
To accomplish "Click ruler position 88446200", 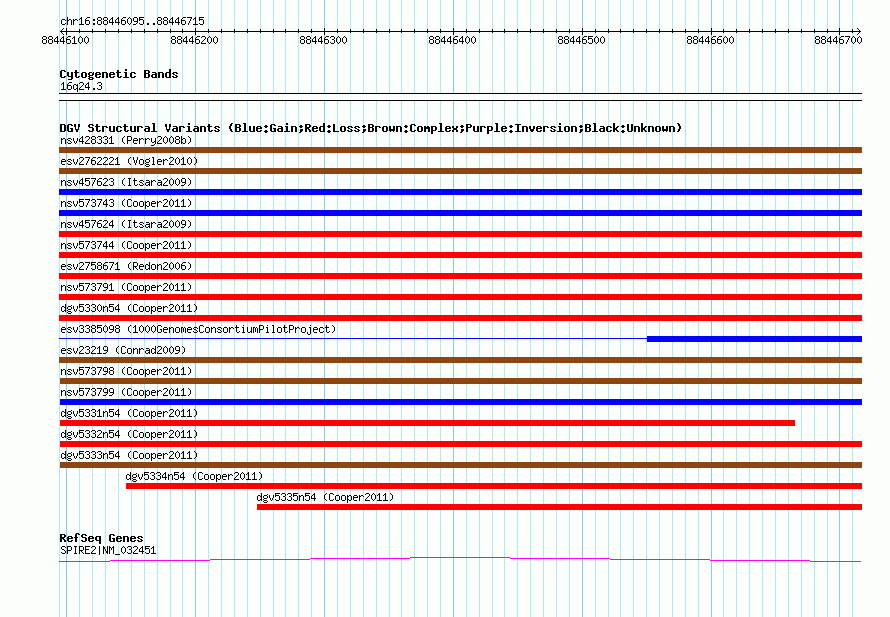I will (194, 40).
